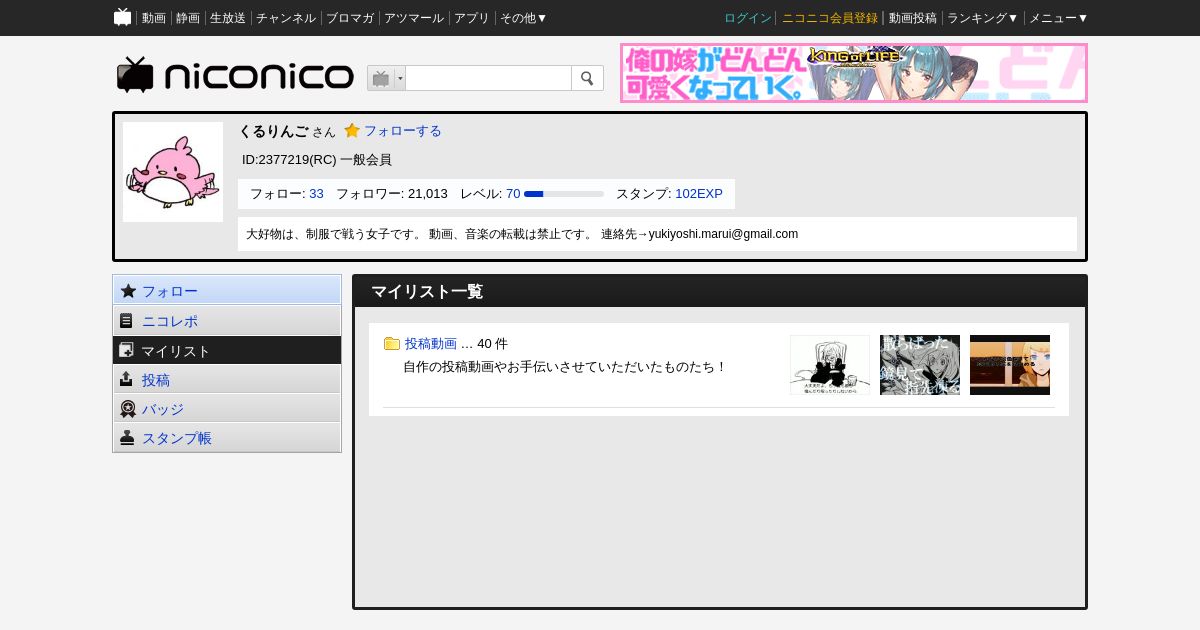Click the follow count 33 link

pyautogui.click(x=316, y=194)
